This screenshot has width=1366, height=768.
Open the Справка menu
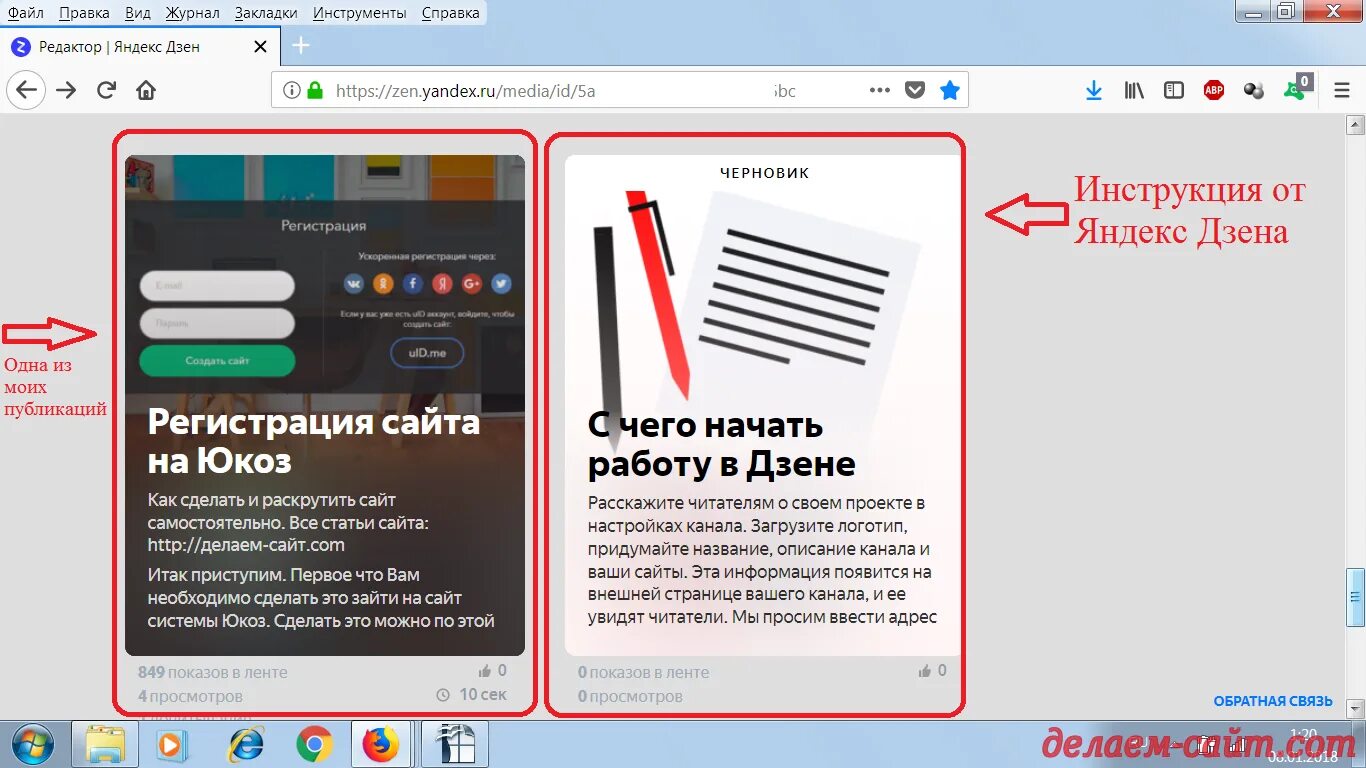[x=450, y=13]
